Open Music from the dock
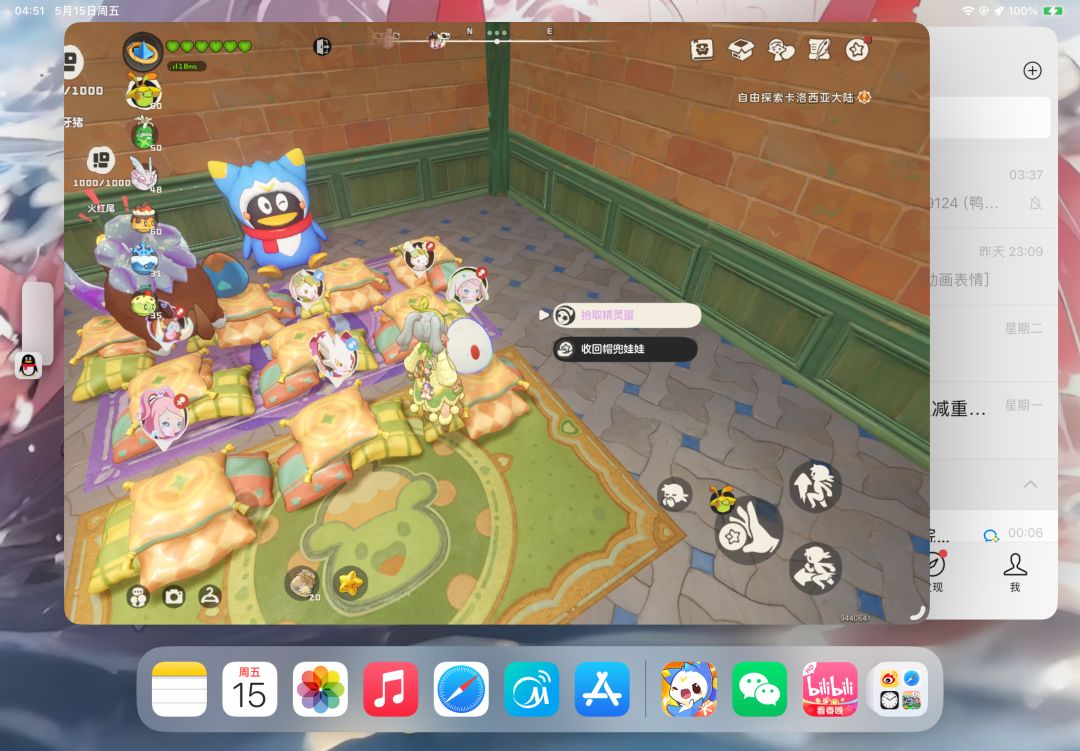 coord(391,689)
